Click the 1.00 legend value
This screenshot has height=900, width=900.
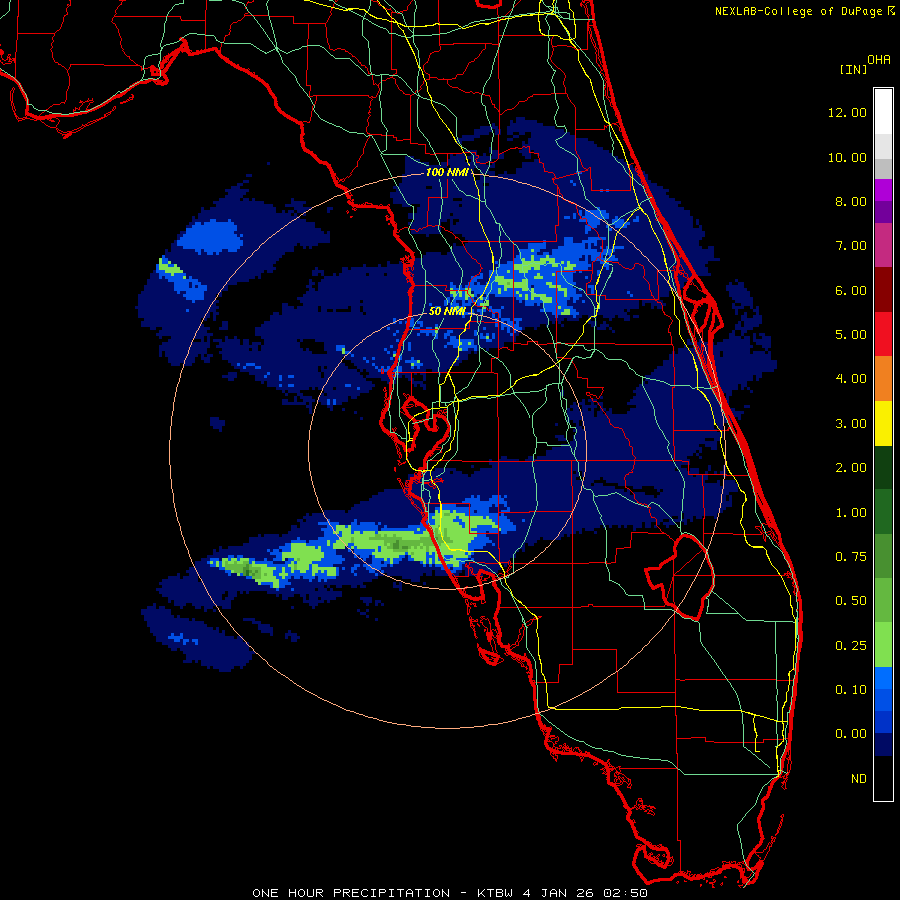tap(851, 513)
